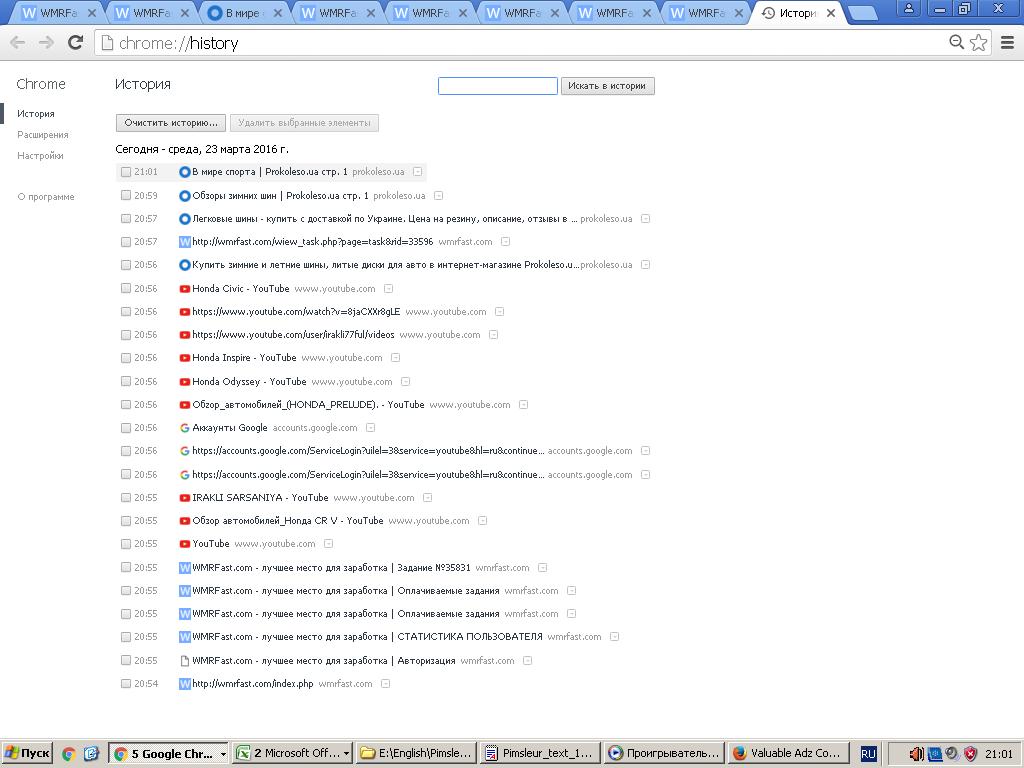Click the RU language indicator
Image resolution: width=1024 pixels, height=768 pixels.
[868, 754]
